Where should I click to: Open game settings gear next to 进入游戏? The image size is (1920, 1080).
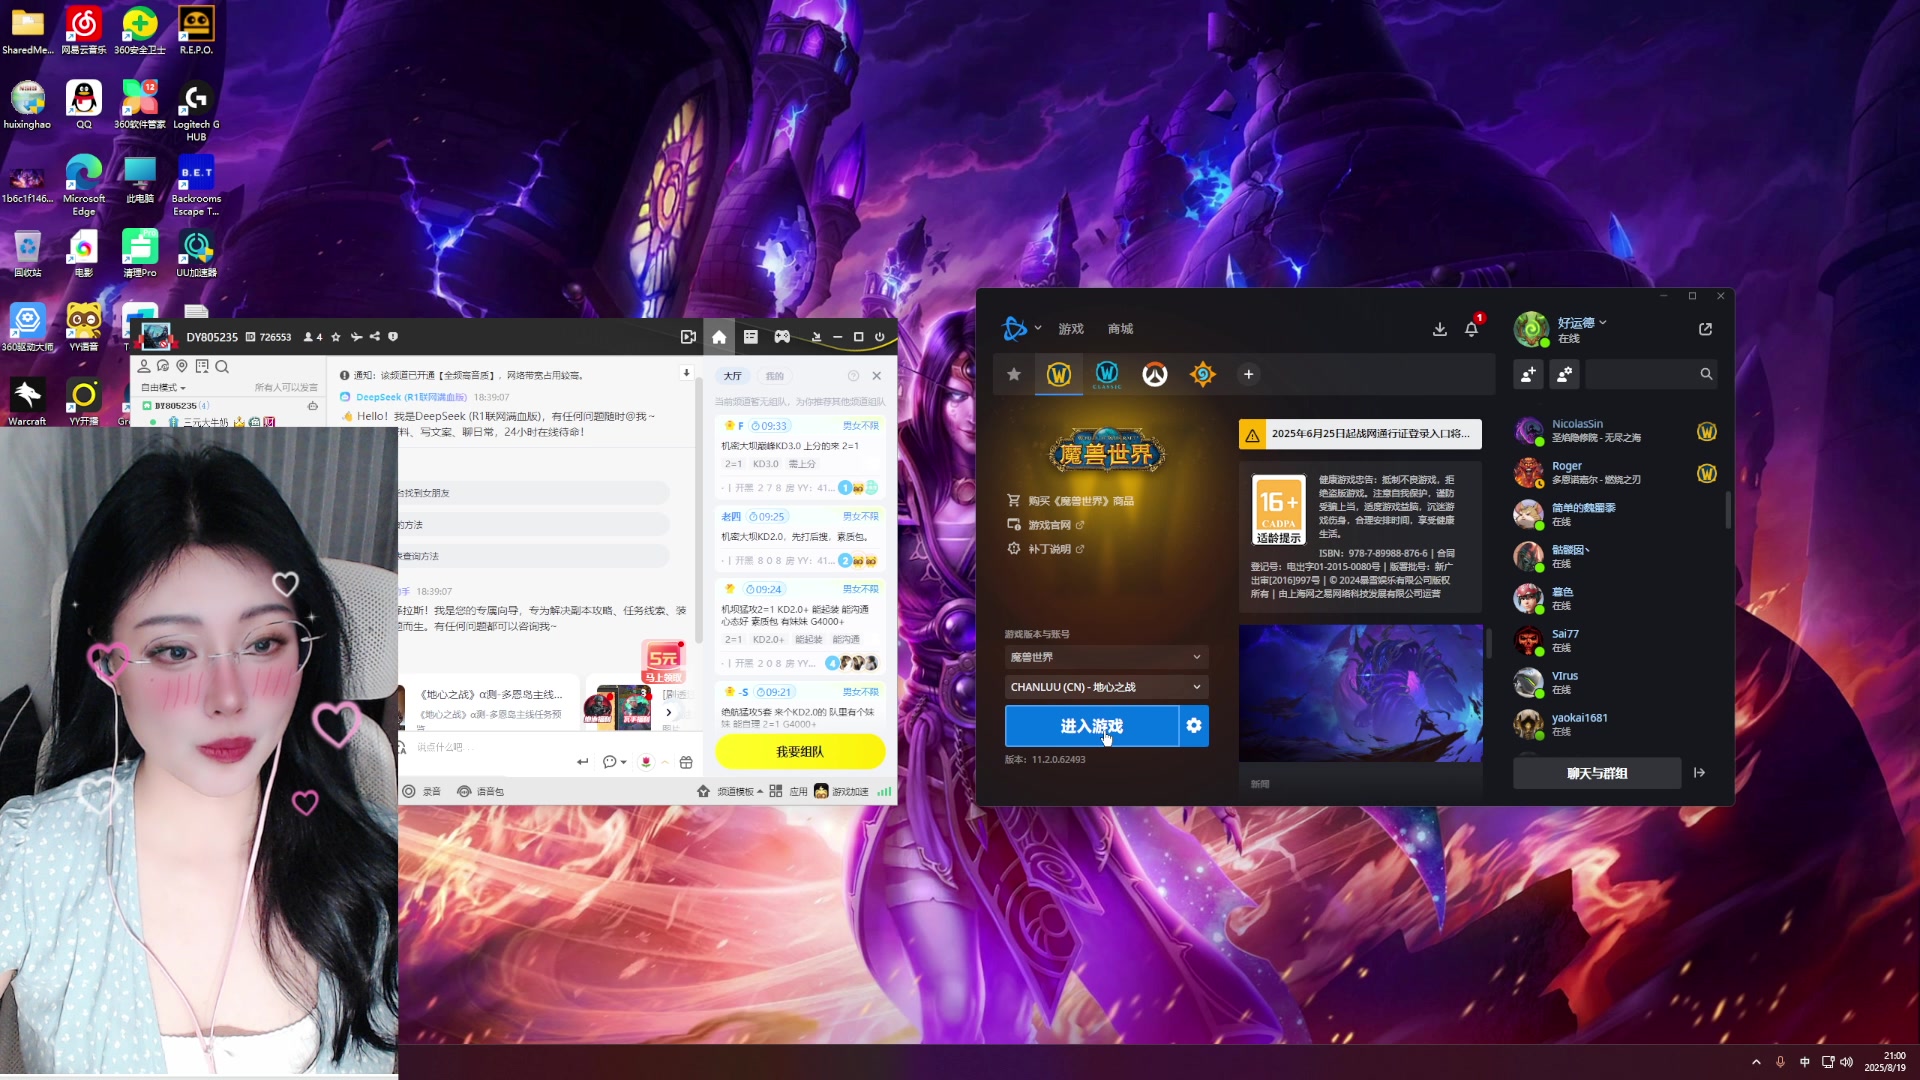[1194, 726]
